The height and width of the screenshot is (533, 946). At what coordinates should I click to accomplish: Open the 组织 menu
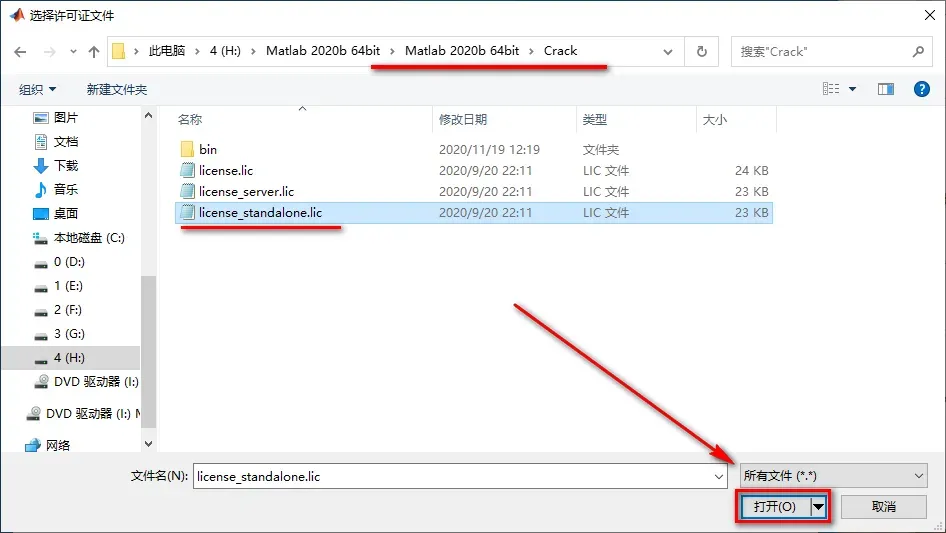click(37, 89)
